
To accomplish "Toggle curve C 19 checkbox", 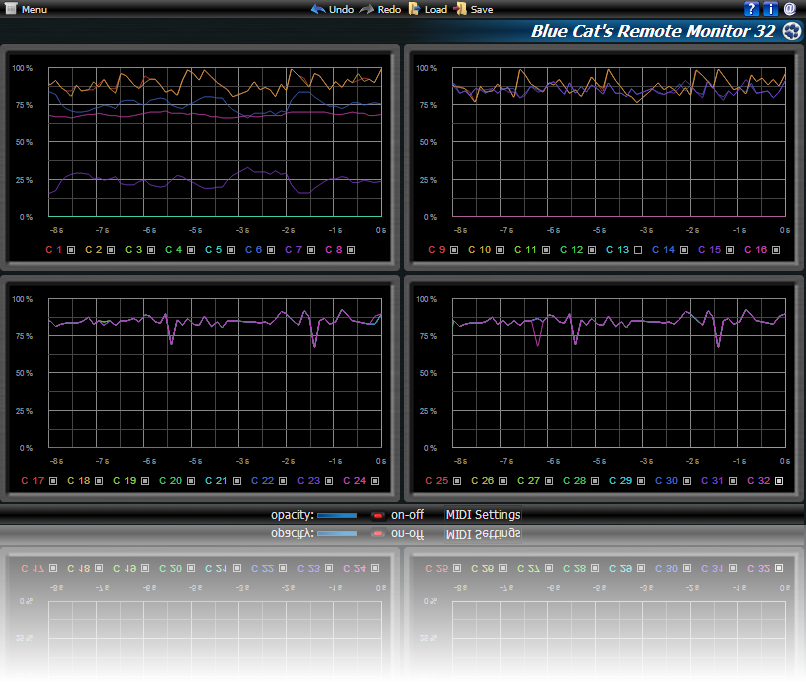I will coord(145,481).
